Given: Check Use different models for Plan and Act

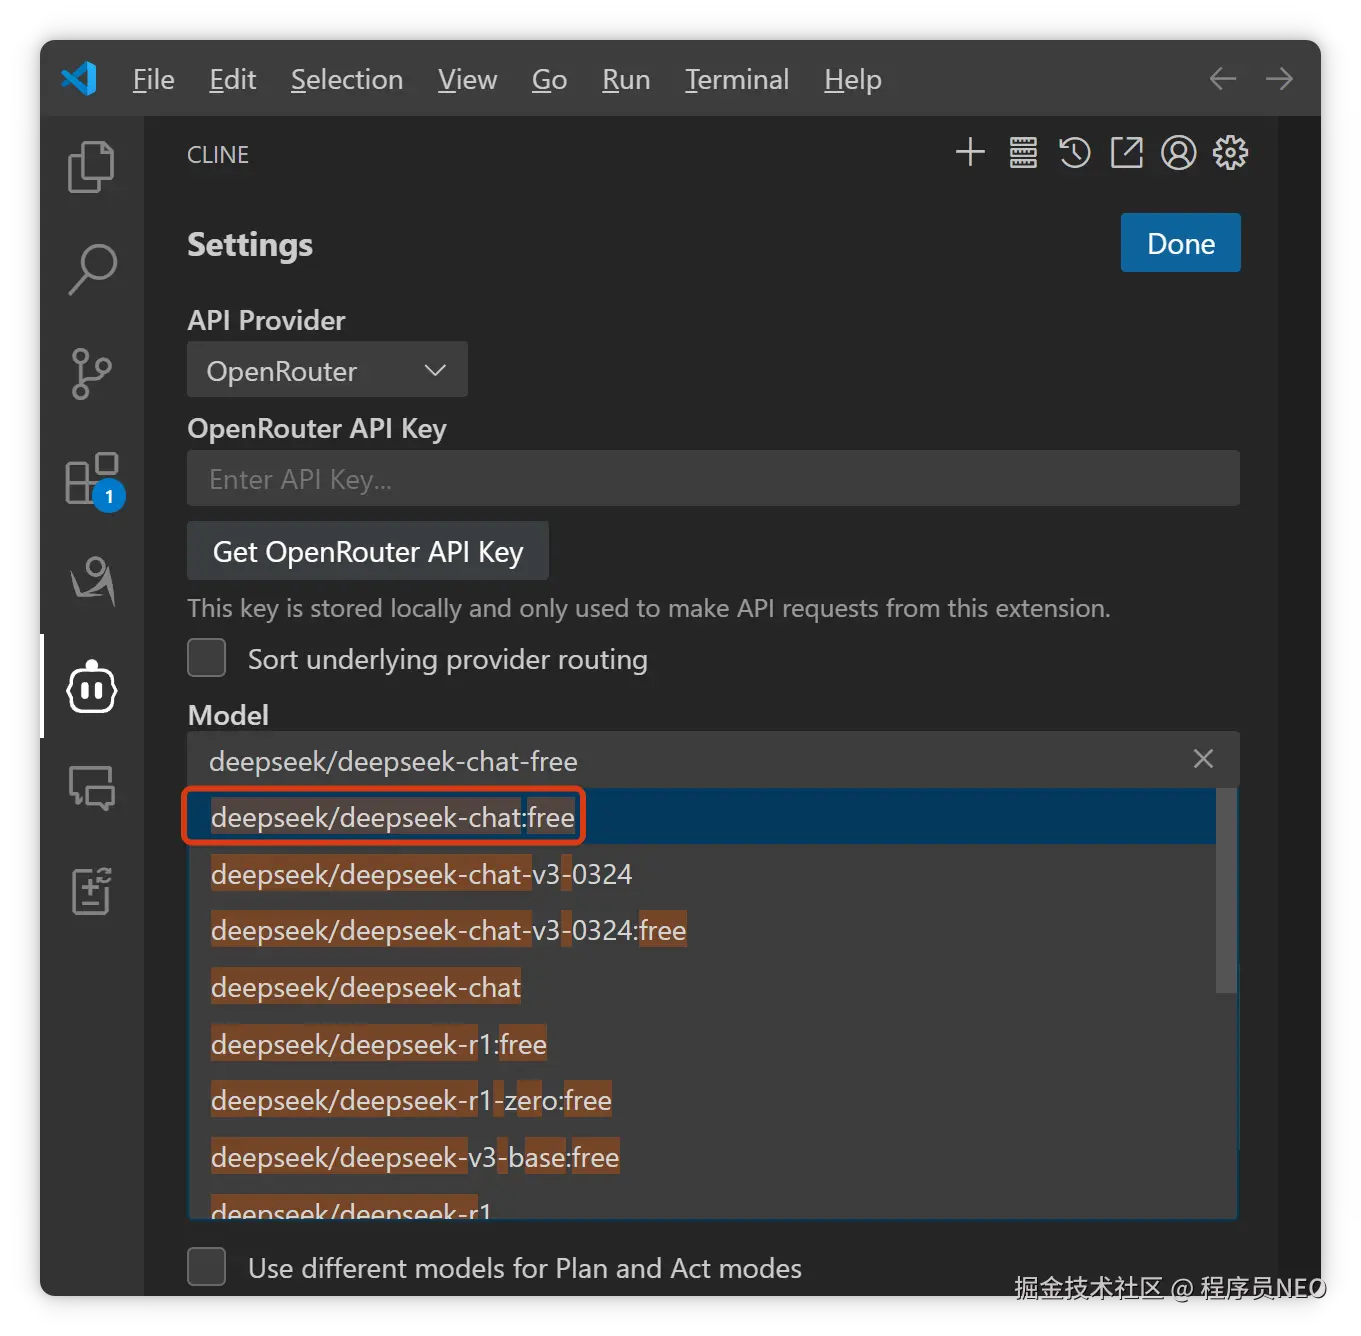Looking at the screenshot, I should pos(207,1267).
